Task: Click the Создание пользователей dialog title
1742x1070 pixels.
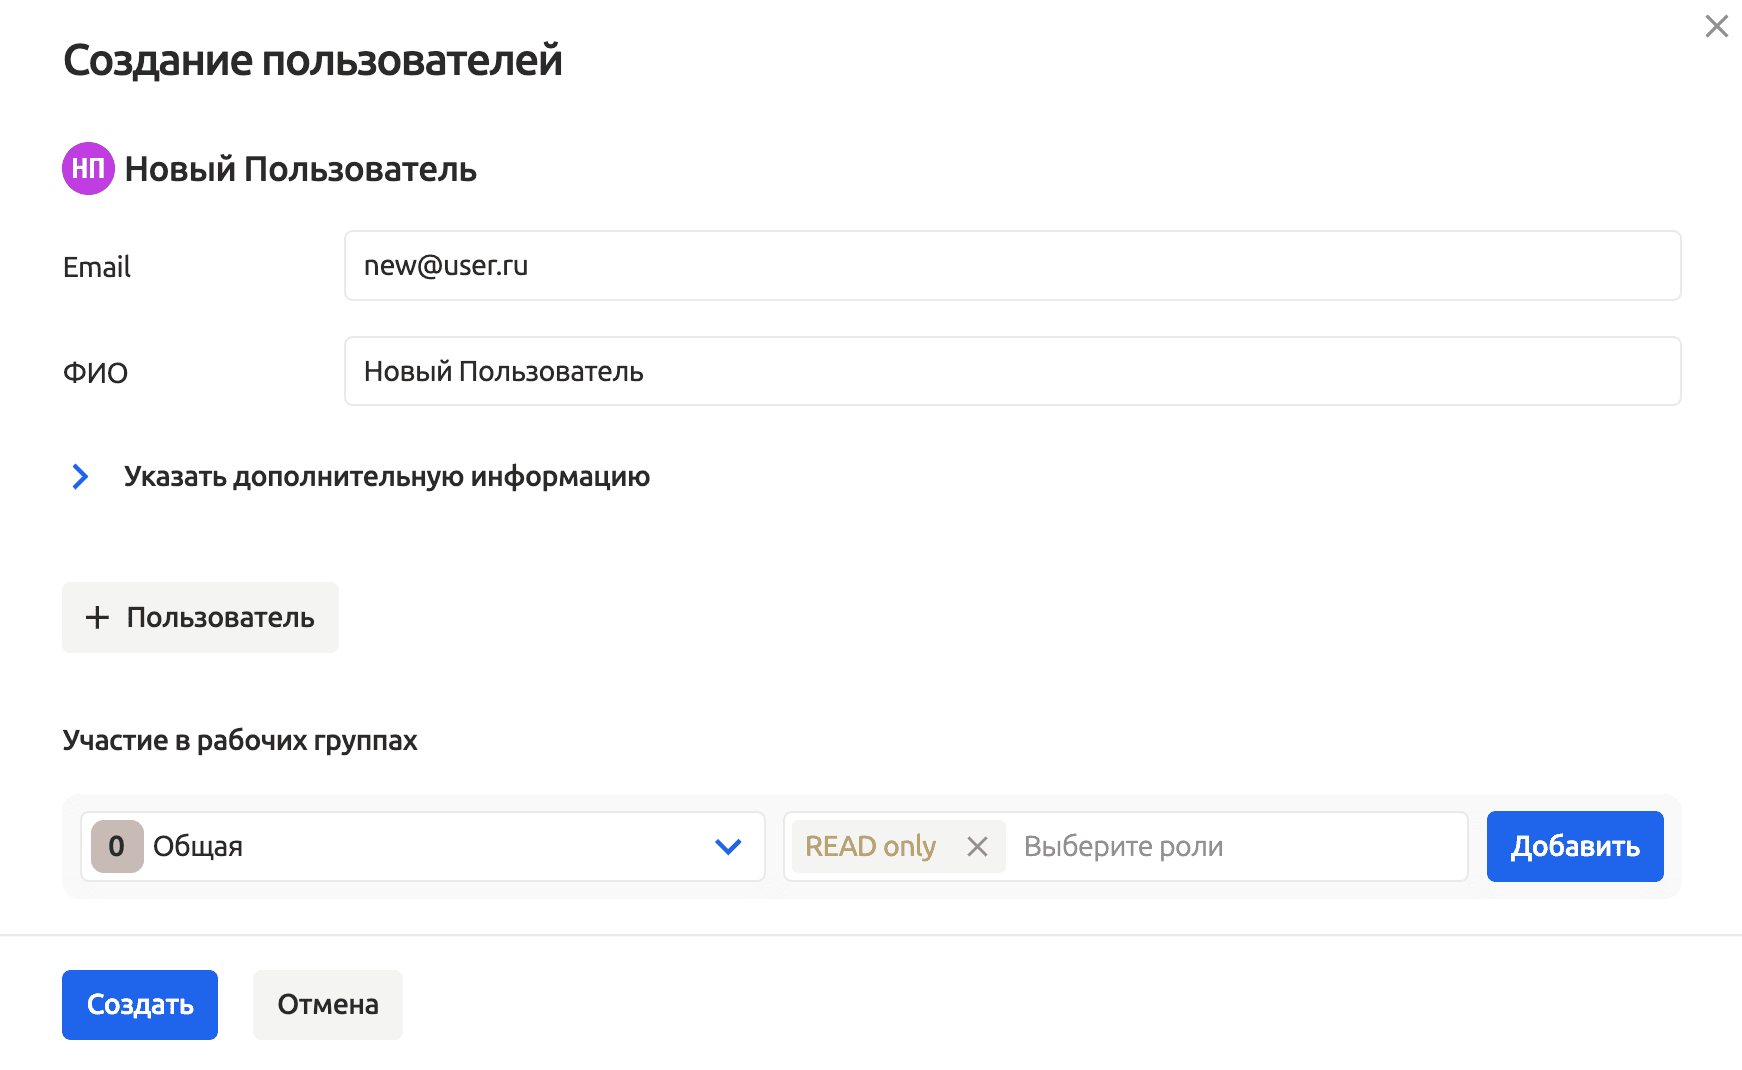Action: (313, 60)
